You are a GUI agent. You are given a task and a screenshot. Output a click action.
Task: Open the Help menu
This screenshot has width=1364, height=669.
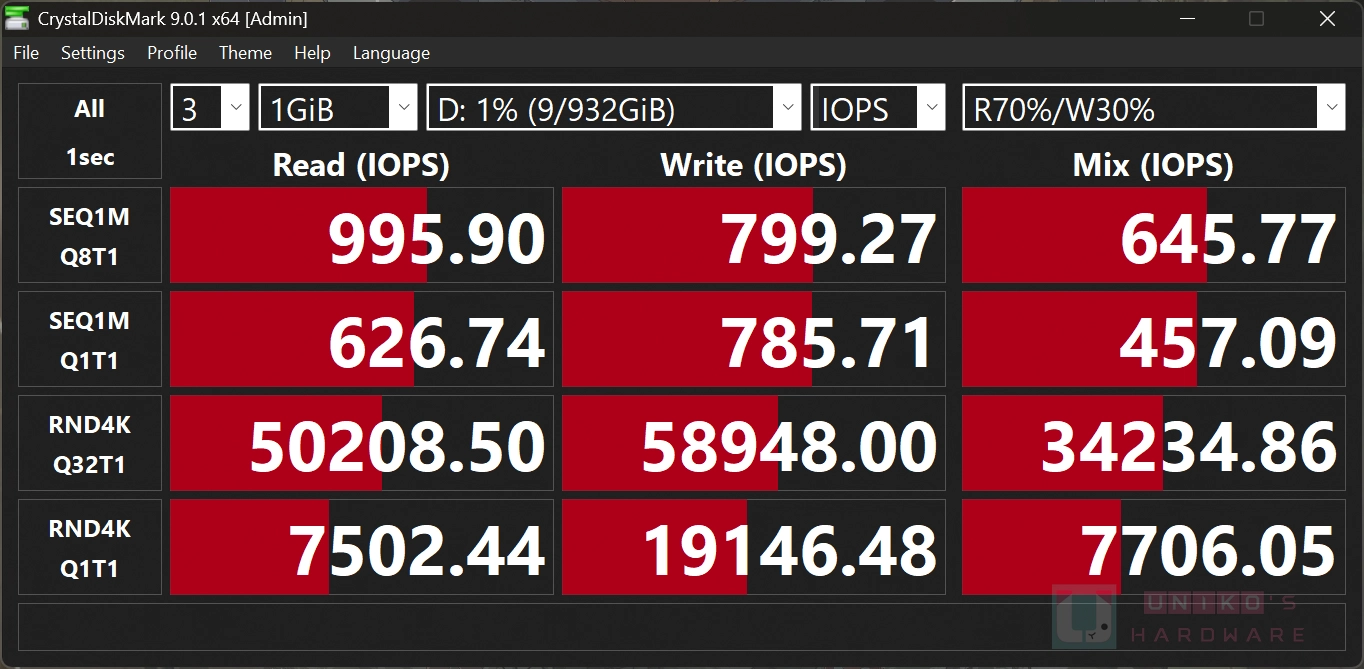[x=312, y=53]
